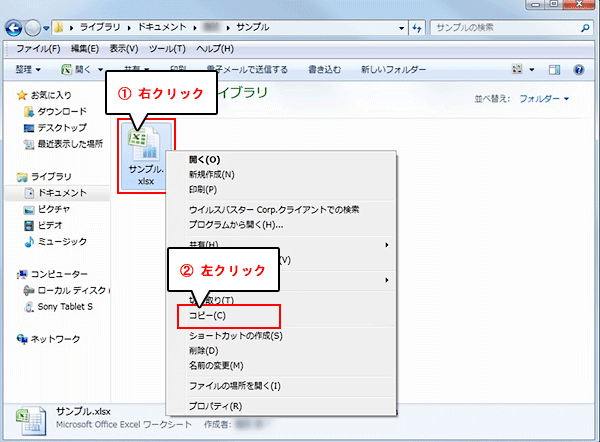Open 最近表示した場所 in the sidebar

pos(70,144)
